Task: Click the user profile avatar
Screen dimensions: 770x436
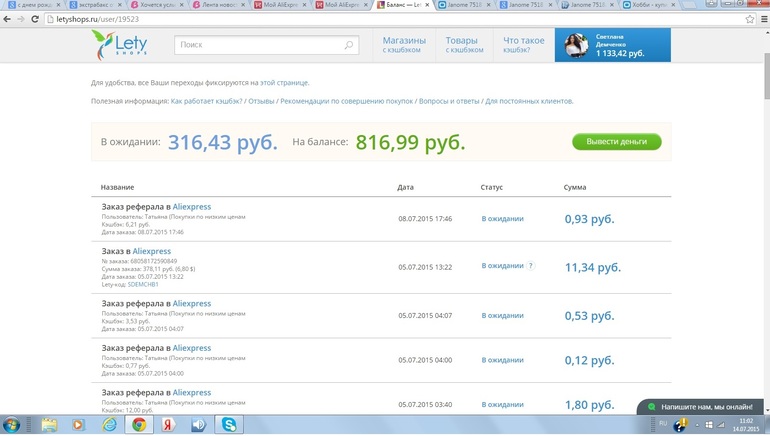Action: (x=575, y=45)
